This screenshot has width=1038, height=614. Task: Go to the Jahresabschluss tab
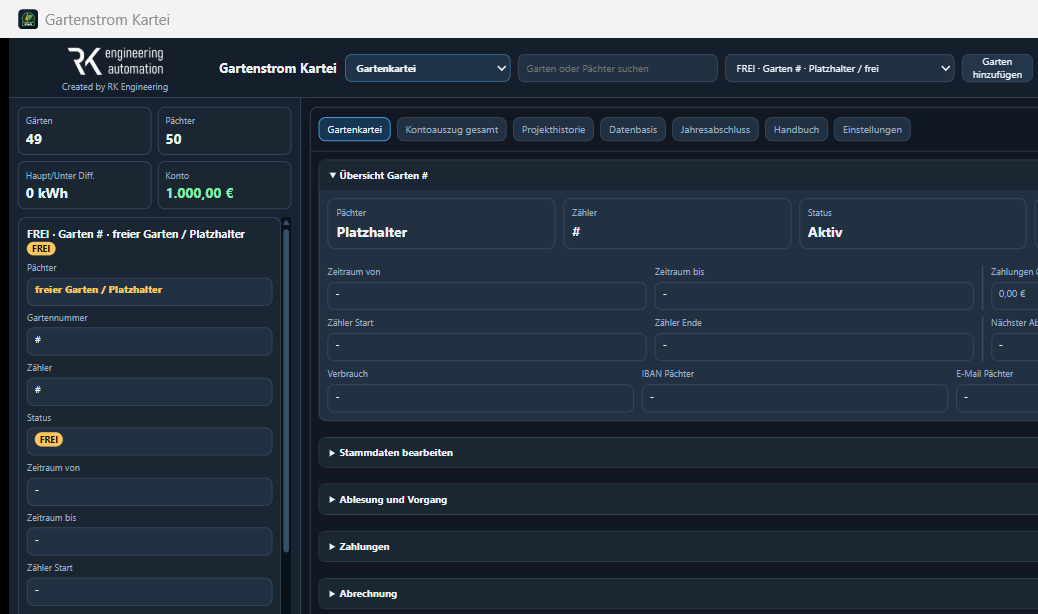tap(715, 130)
